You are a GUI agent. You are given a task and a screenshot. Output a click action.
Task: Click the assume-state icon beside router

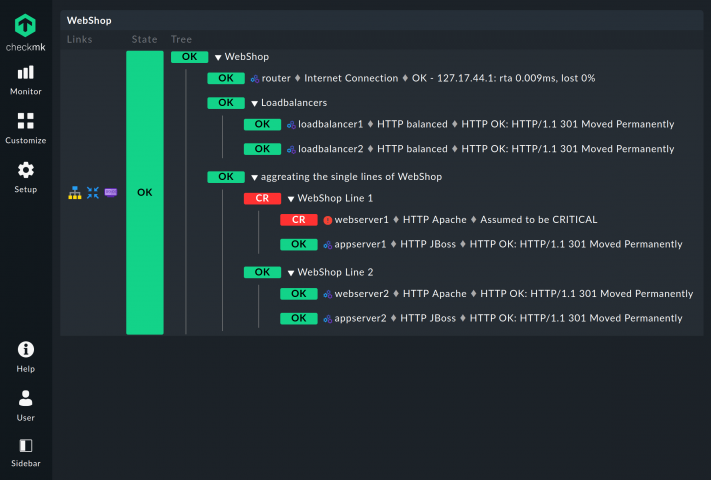(x=255, y=78)
